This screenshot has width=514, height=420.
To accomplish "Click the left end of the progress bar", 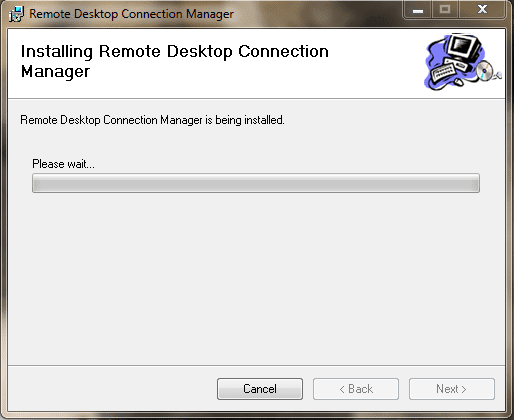I will [x=37, y=183].
